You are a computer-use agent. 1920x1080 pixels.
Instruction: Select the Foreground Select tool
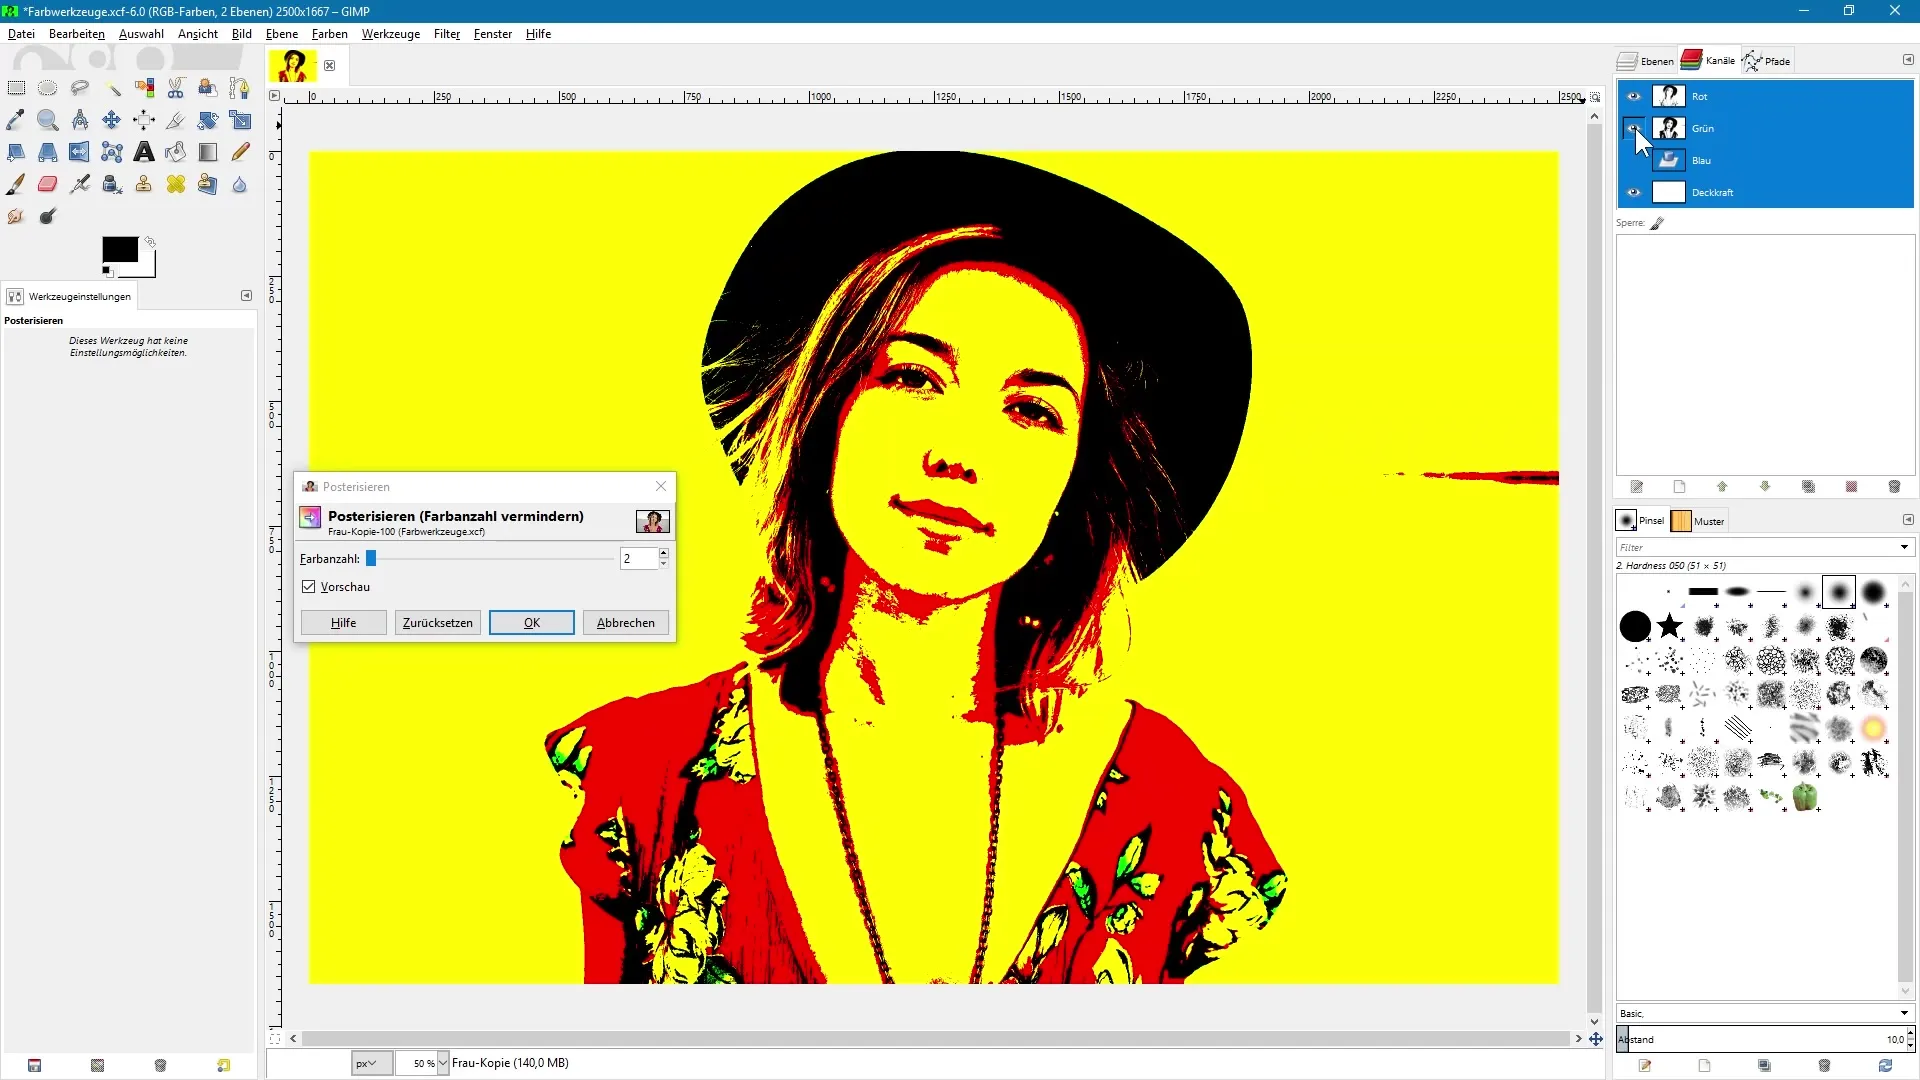[208, 88]
